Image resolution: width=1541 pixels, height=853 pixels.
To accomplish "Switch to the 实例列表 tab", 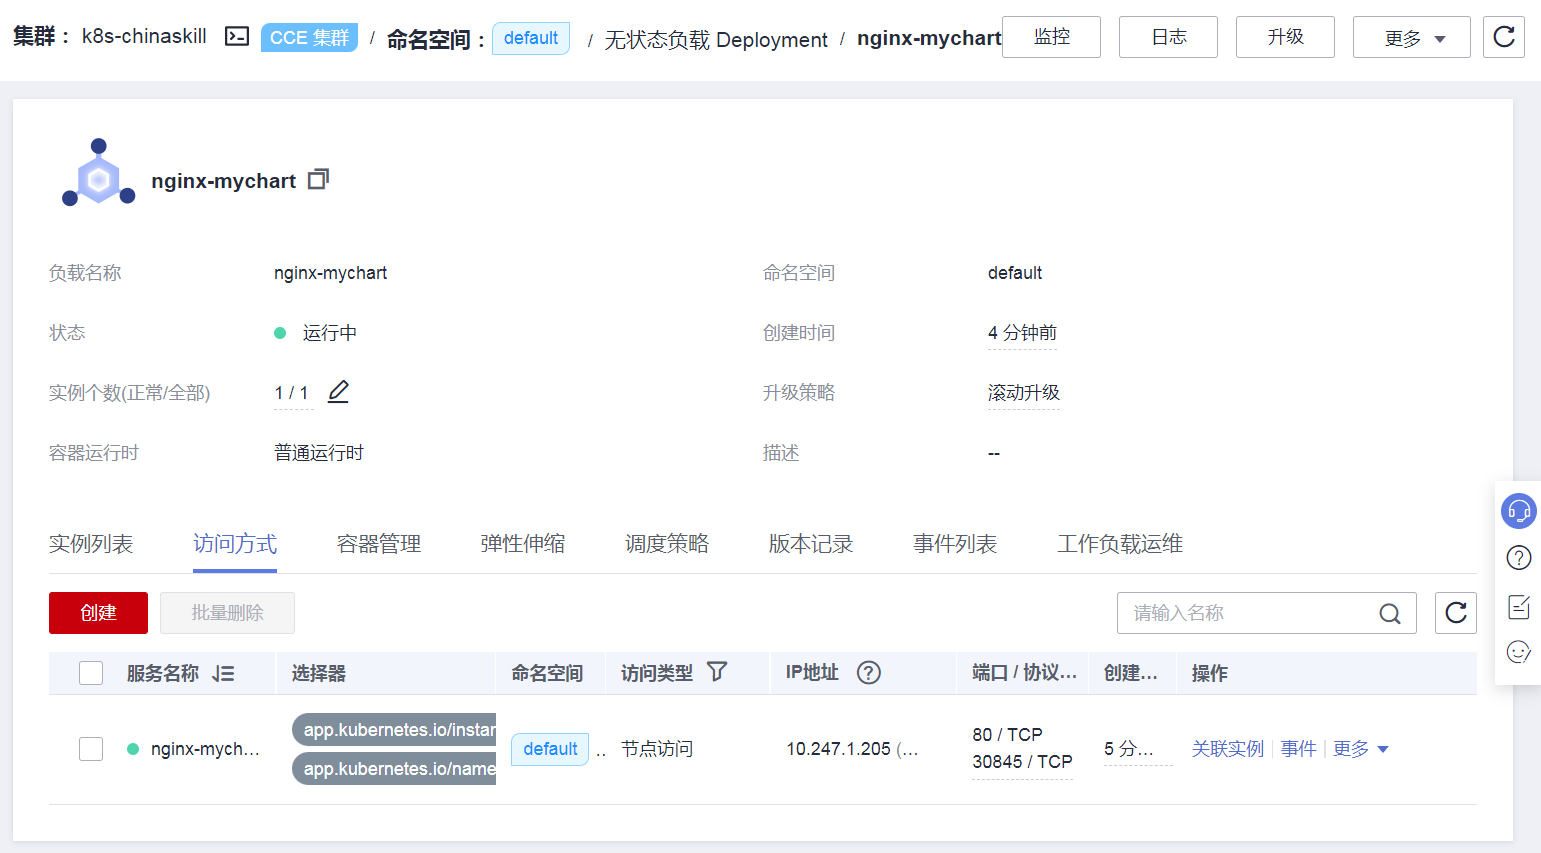I will coord(91,544).
